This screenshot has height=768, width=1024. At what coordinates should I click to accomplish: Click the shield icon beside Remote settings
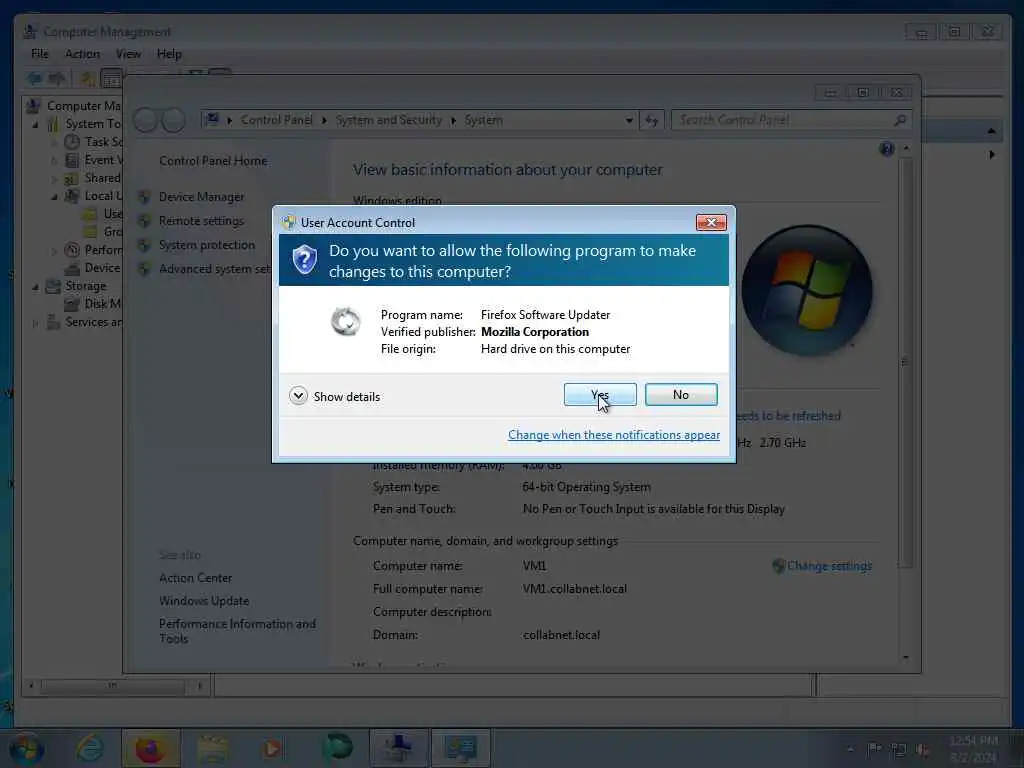[144, 221]
